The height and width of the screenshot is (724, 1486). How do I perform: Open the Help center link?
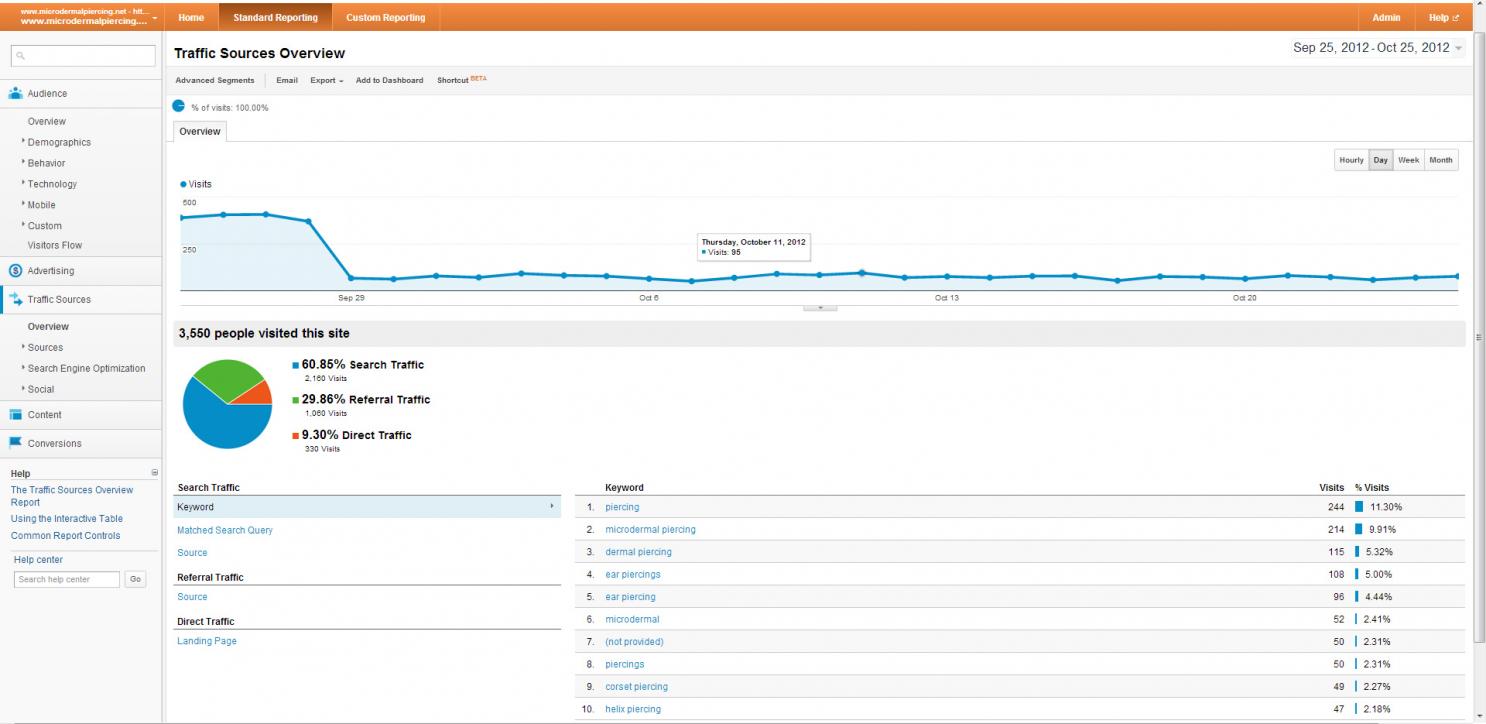[38, 560]
